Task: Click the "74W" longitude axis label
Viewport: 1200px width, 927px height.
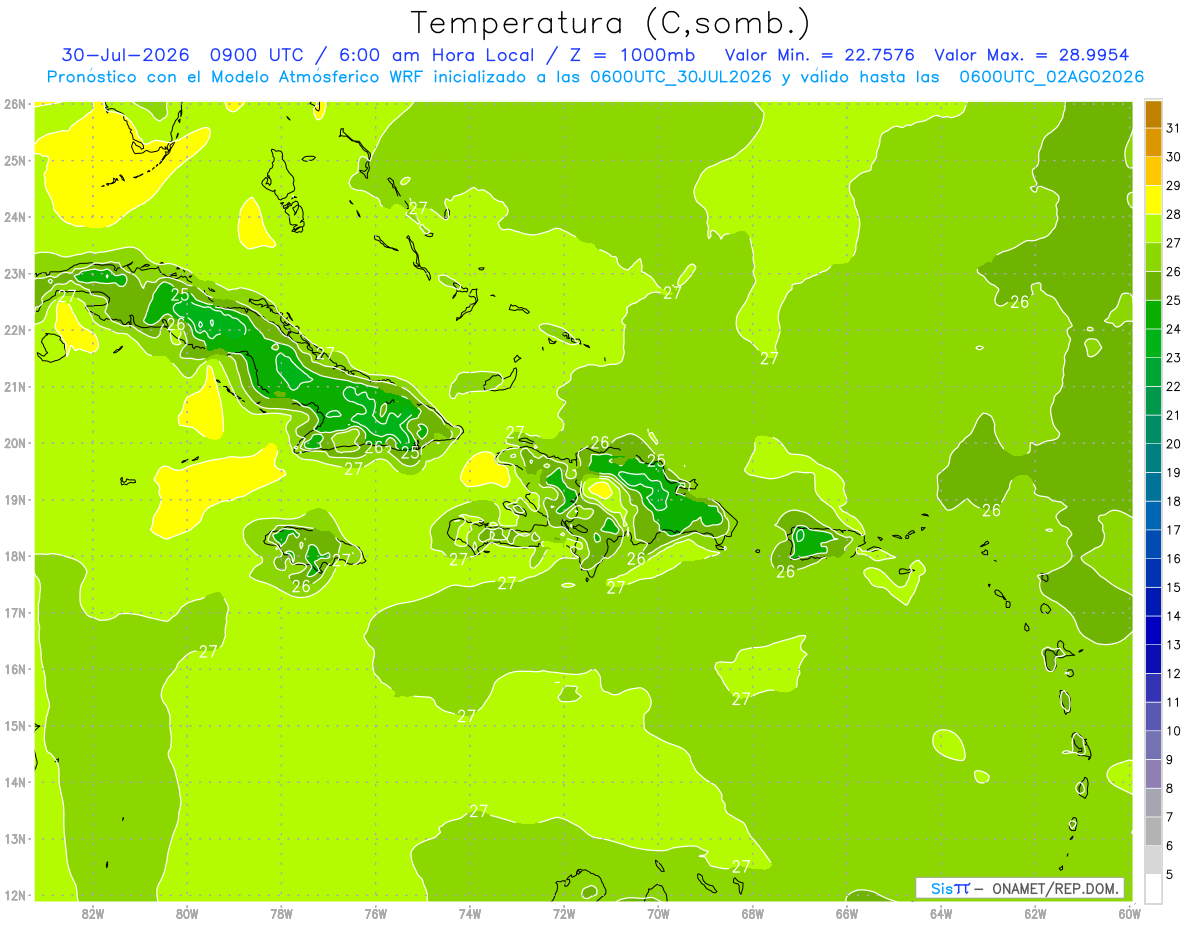Action: pyautogui.click(x=470, y=913)
